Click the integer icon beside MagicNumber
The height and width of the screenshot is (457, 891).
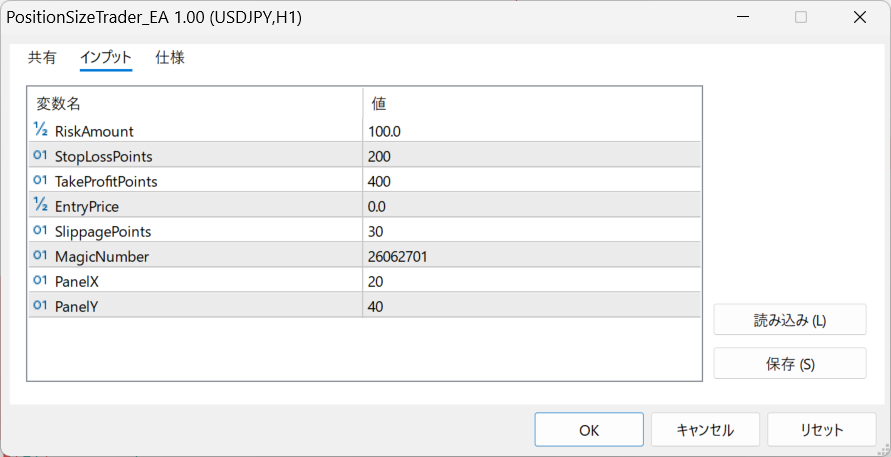click(x=40, y=255)
